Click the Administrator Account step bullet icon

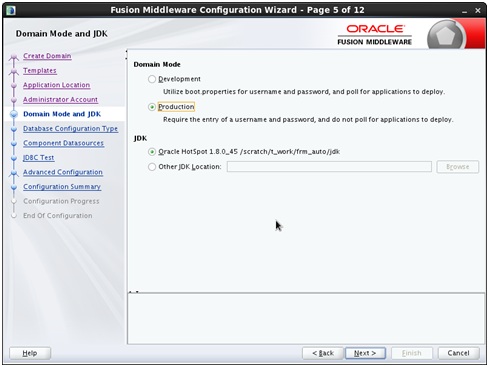click(14, 100)
